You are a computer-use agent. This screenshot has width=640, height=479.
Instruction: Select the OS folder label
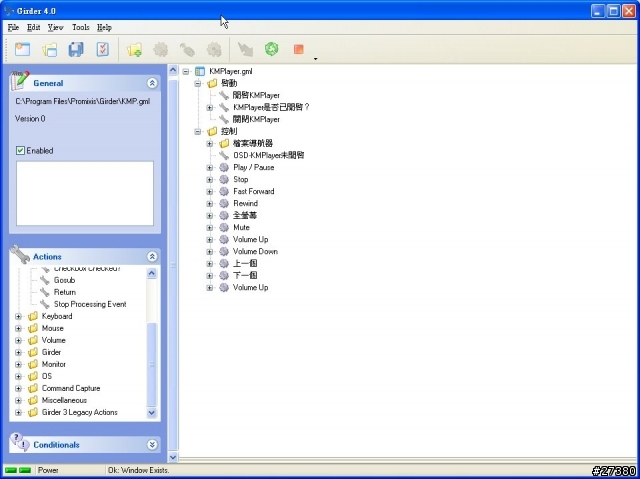(x=47, y=376)
